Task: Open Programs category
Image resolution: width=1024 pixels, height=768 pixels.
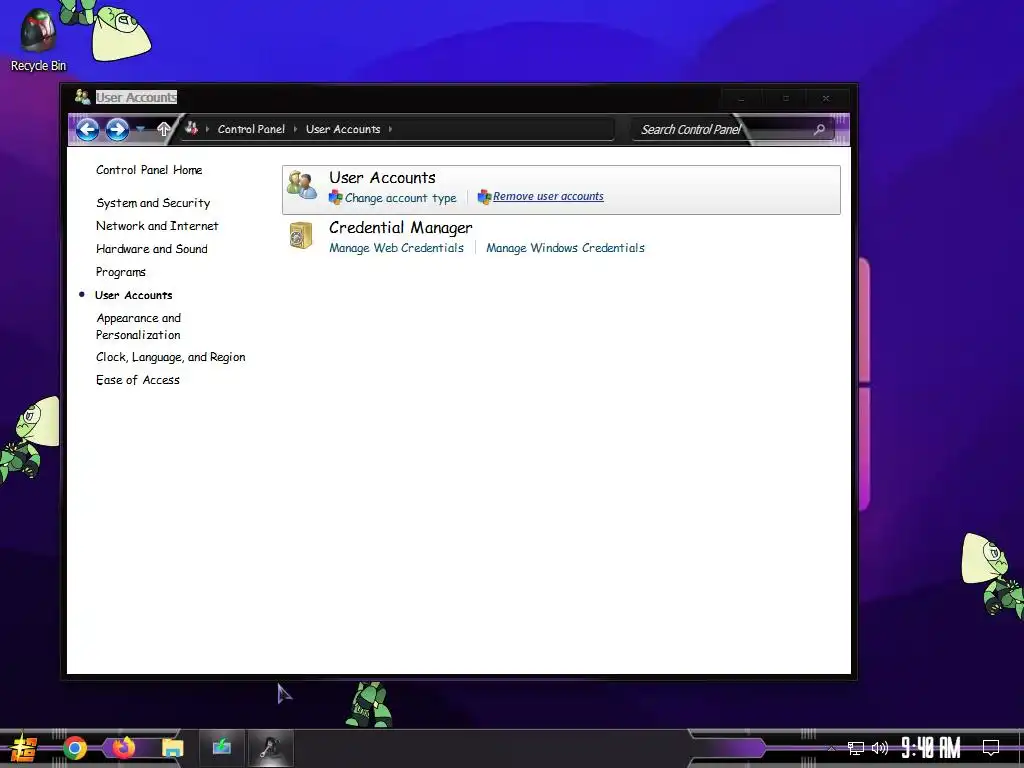Action: tap(121, 272)
